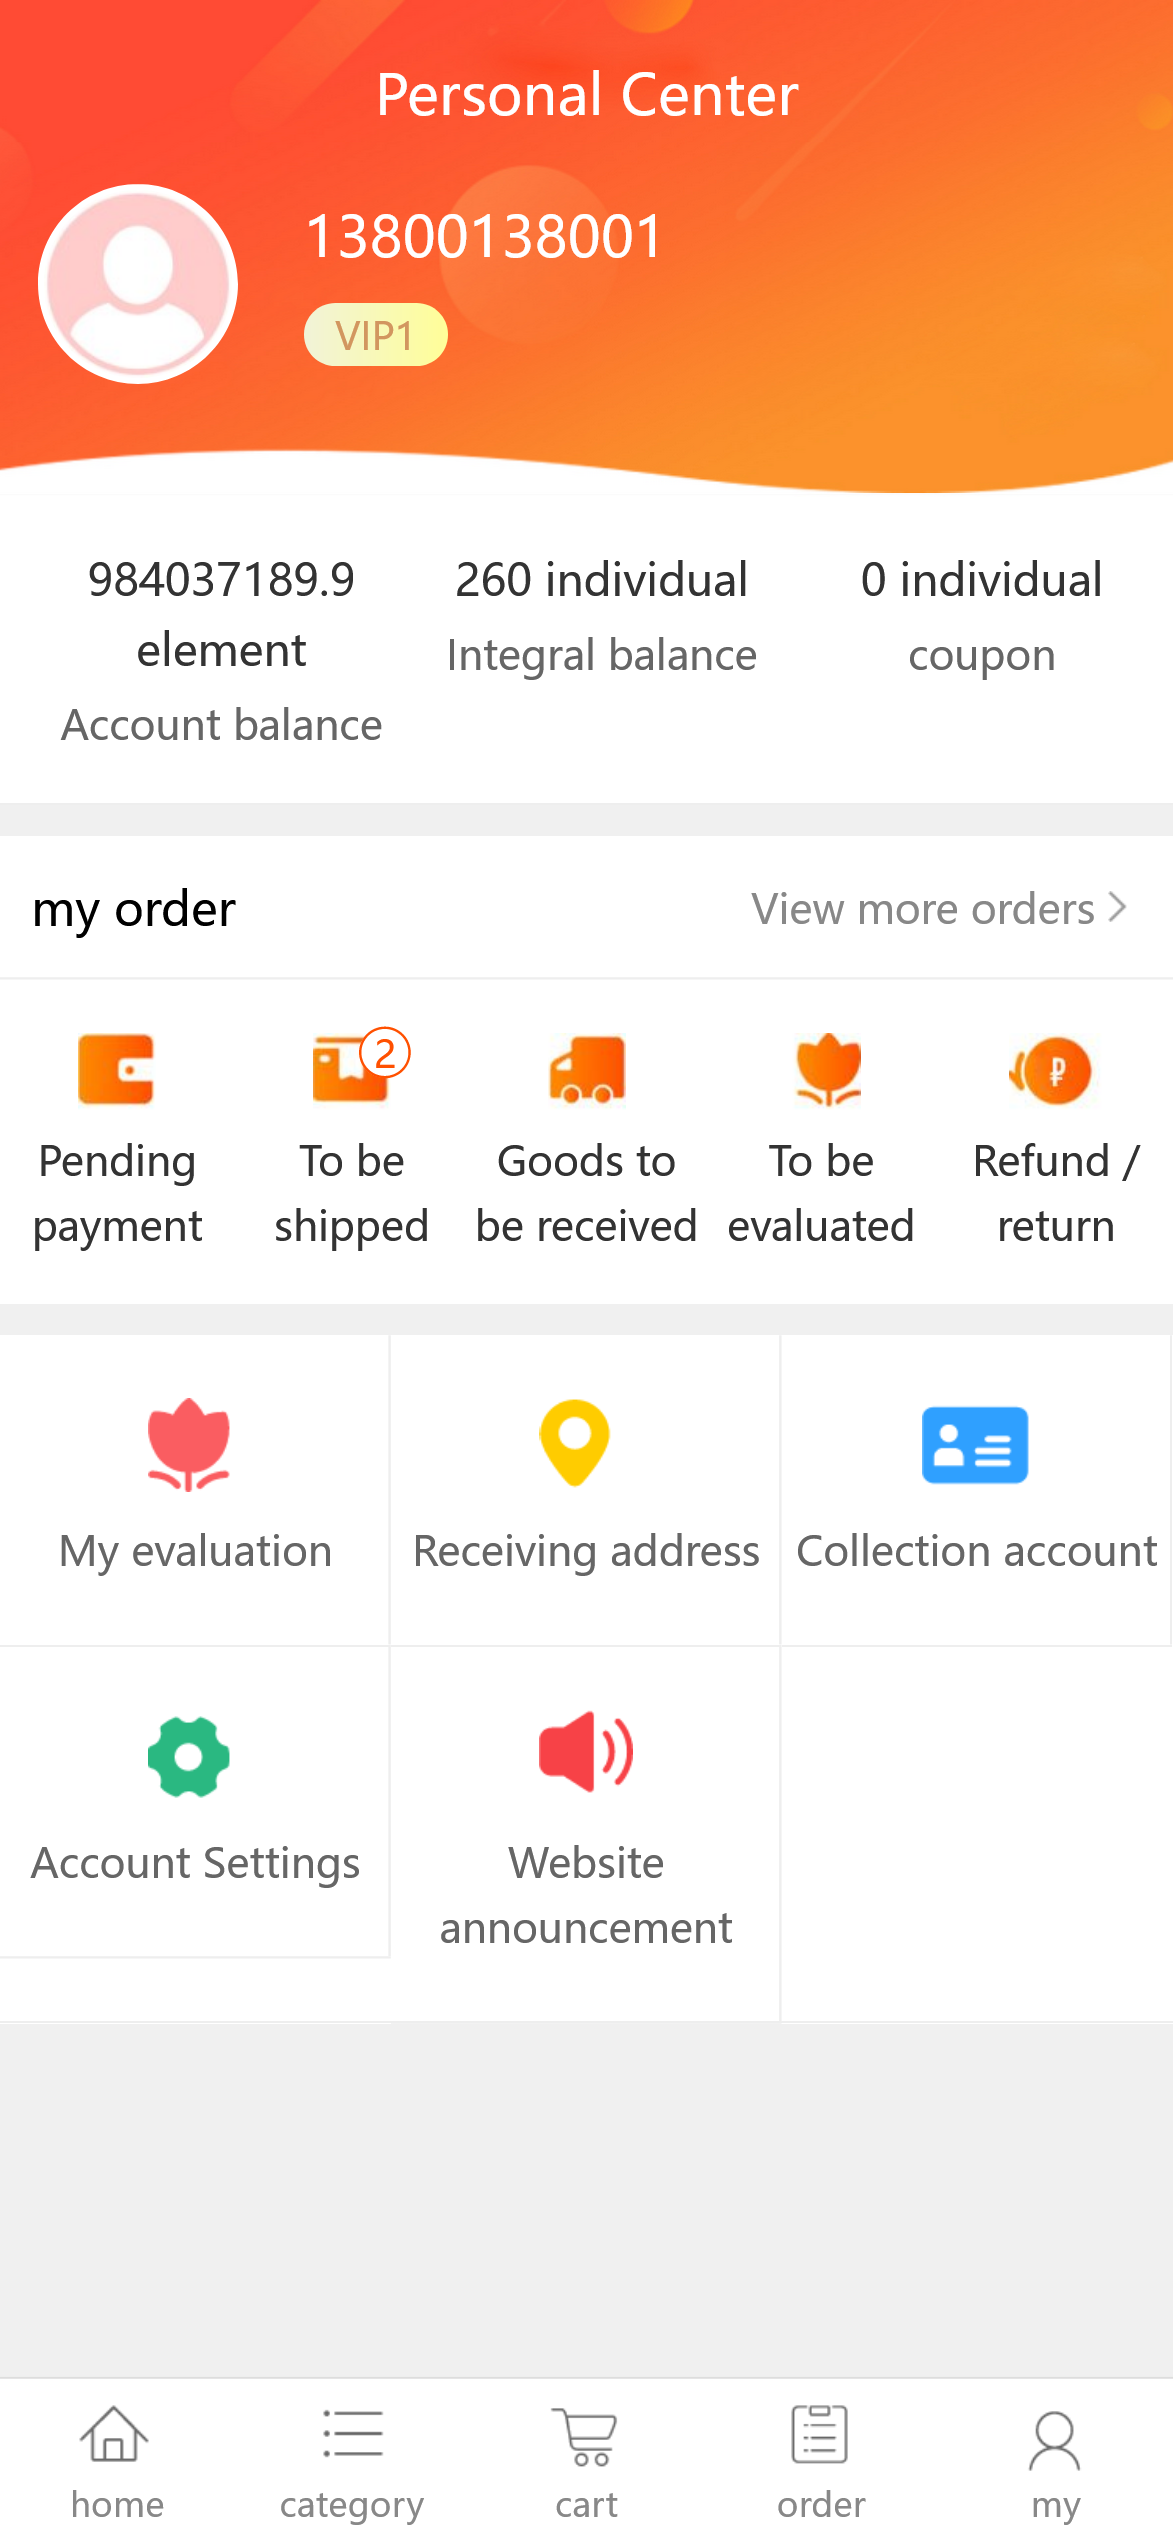Open the Account Settings gear icon
The image size is (1173, 2541).
point(189,1757)
